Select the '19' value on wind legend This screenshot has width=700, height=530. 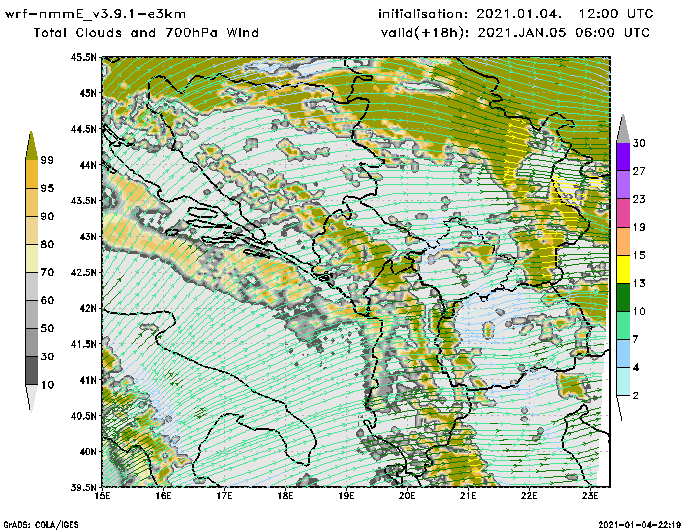[639, 227]
